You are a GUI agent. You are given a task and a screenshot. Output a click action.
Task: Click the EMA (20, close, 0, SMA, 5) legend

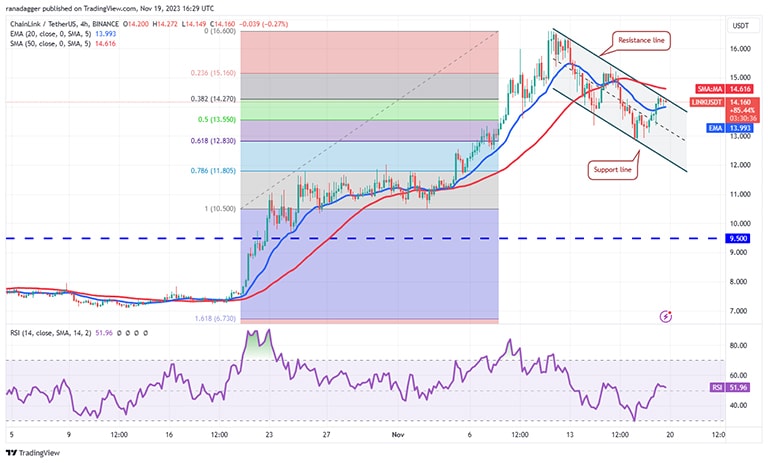pos(50,33)
